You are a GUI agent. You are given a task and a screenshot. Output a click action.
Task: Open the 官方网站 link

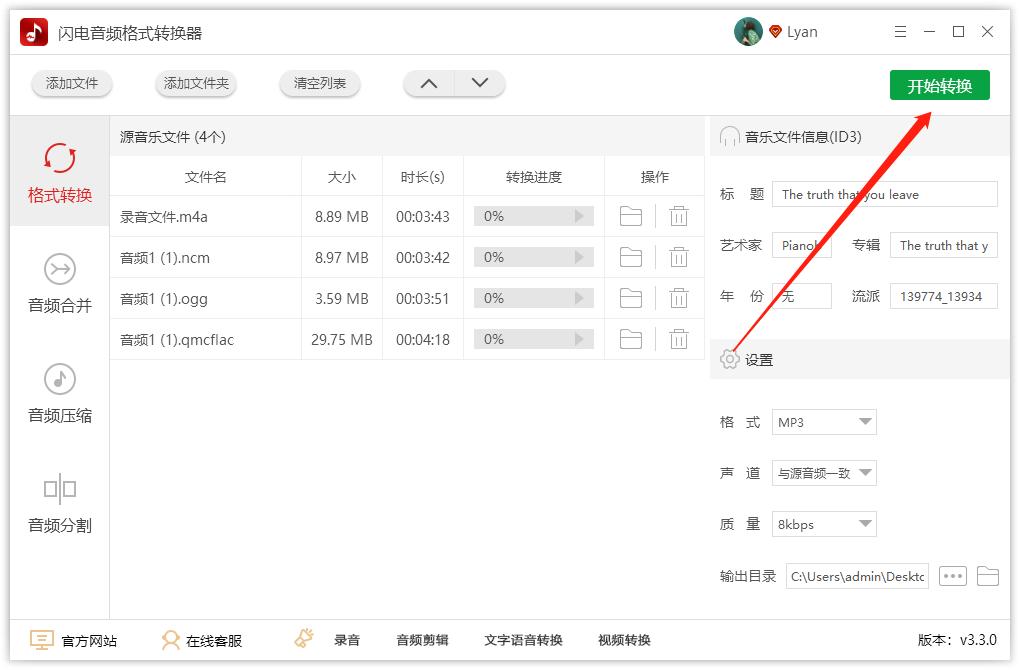[x=89, y=641]
